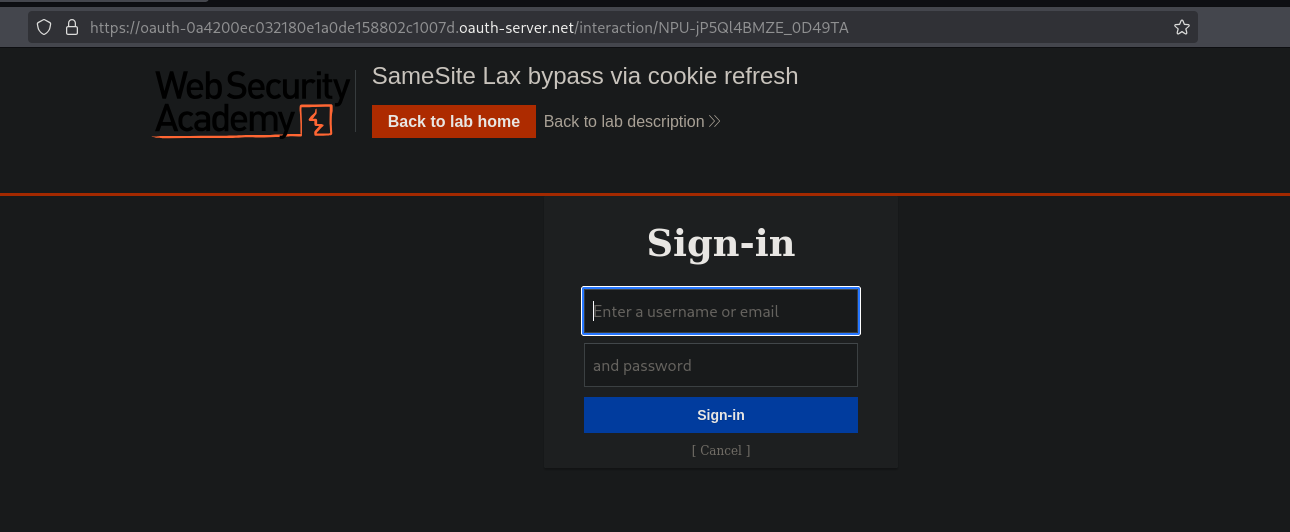
Task: Click the orange divider line under header
Action: [645, 193]
